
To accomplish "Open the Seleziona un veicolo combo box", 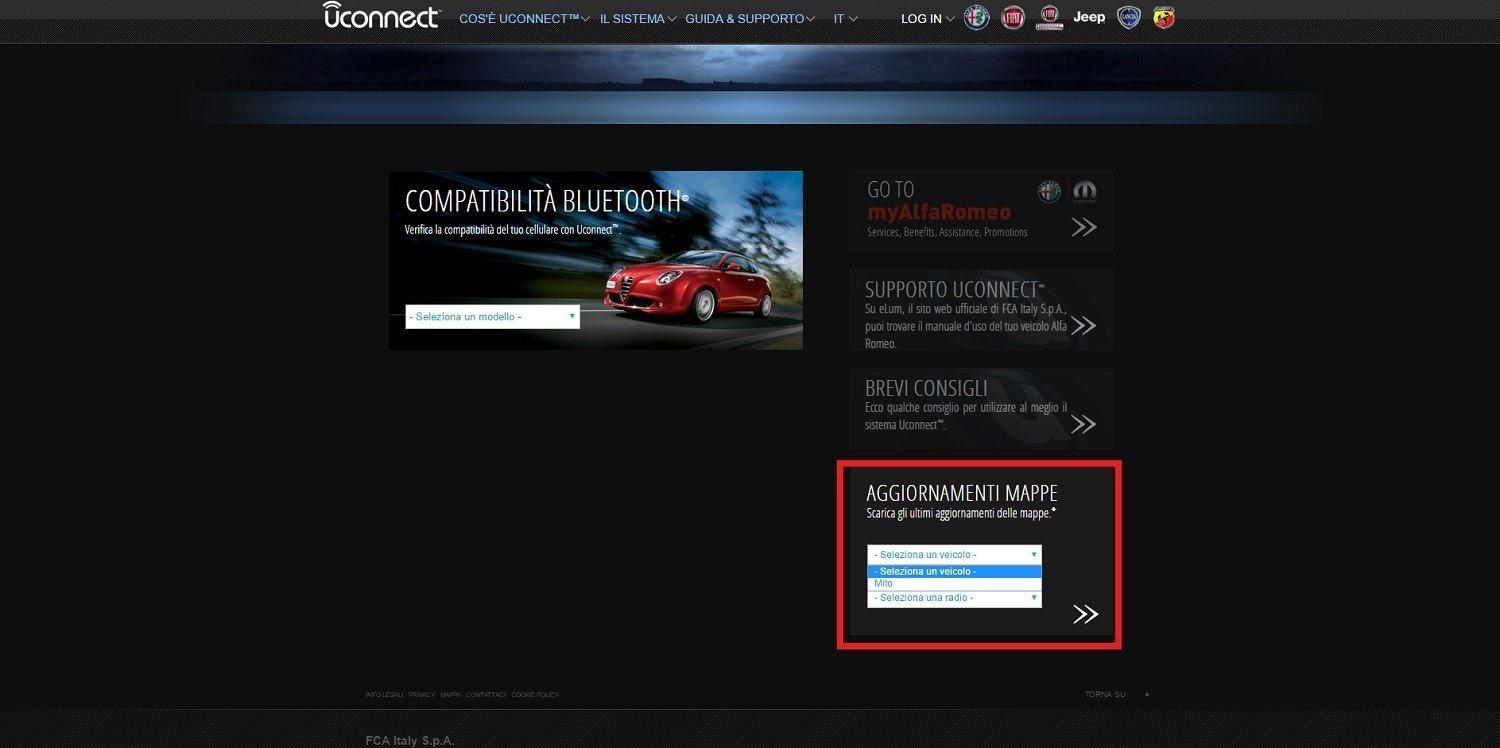I will coord(954,554).
